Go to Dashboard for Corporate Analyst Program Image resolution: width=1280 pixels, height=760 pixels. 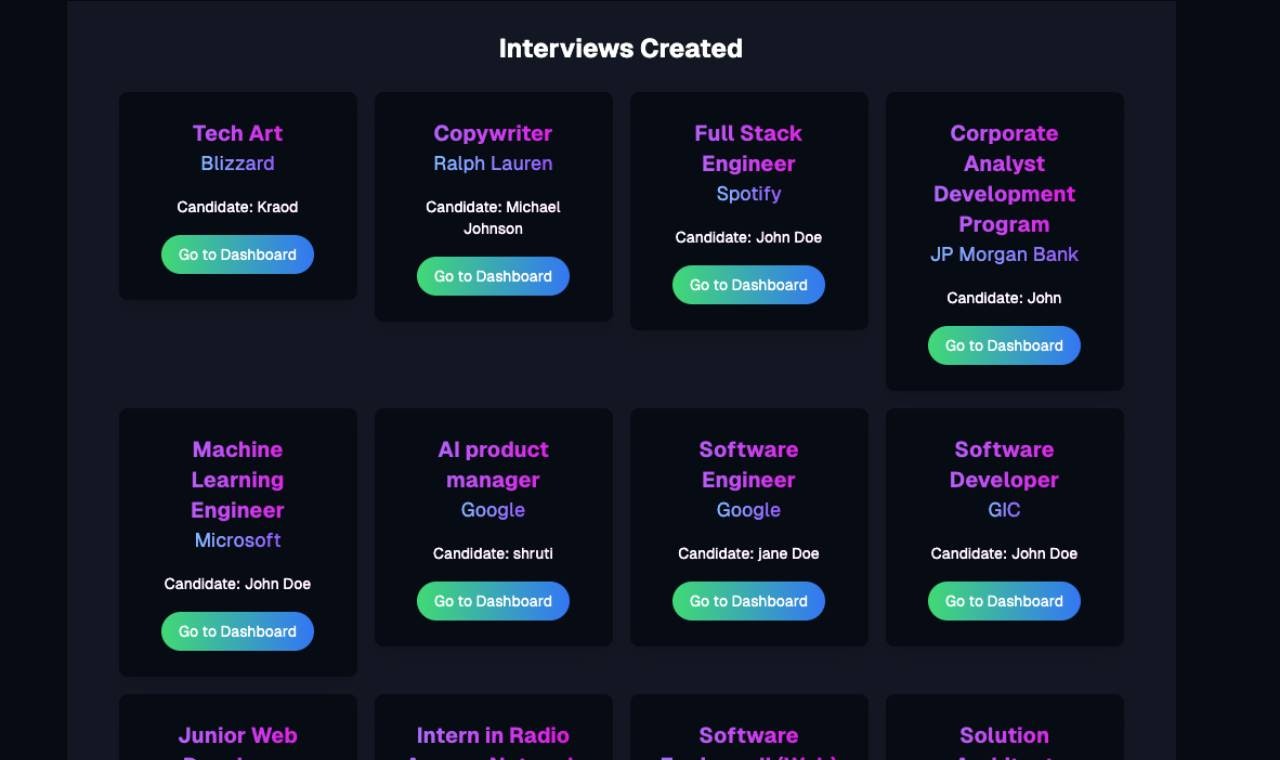1004,345
